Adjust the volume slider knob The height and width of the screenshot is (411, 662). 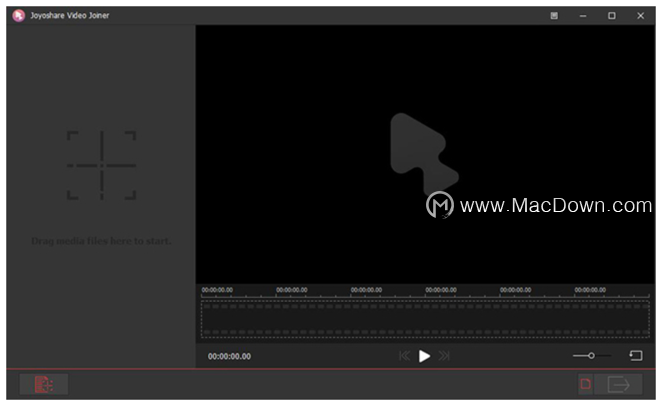click(591, 356)
